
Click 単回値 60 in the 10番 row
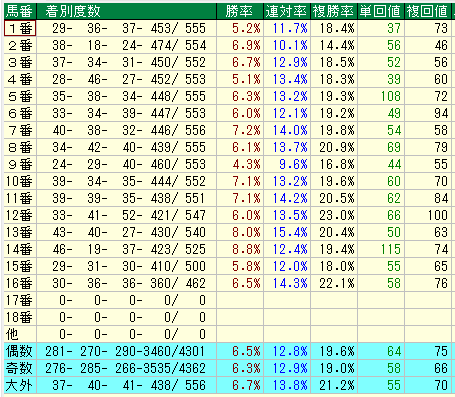(394, 181)
